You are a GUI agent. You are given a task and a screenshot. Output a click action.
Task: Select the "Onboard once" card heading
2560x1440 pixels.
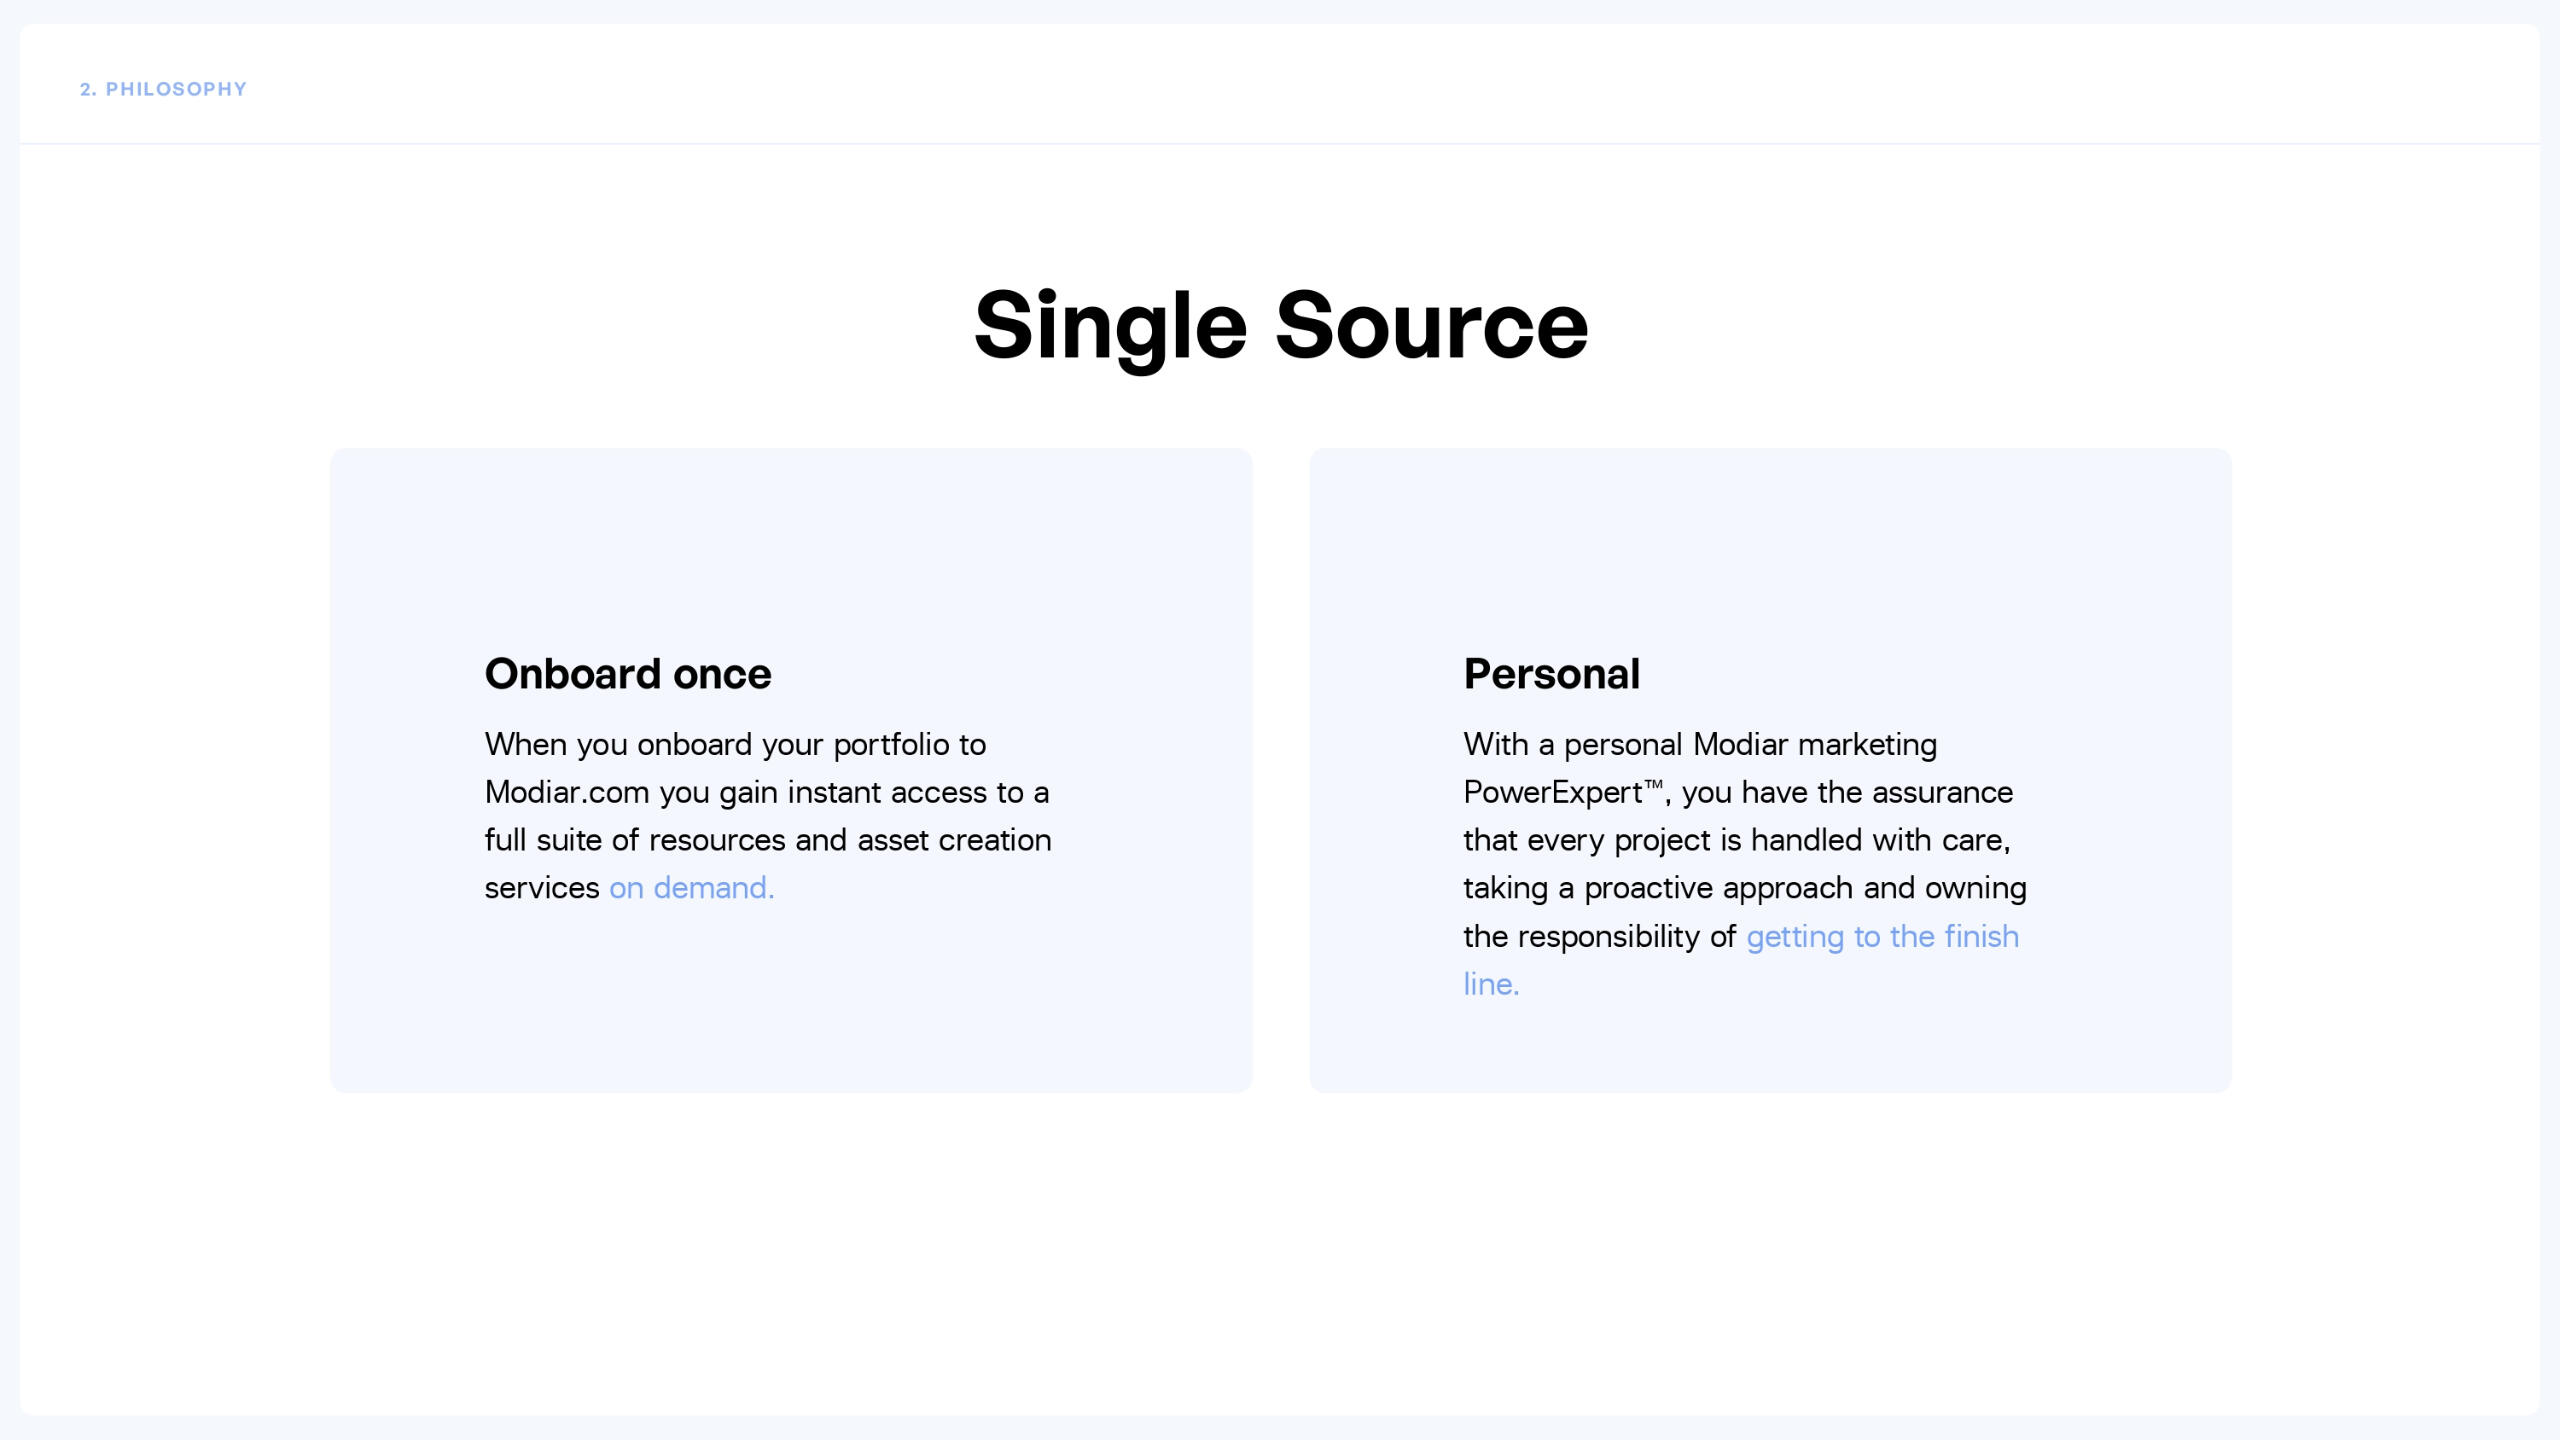point(628,674)
